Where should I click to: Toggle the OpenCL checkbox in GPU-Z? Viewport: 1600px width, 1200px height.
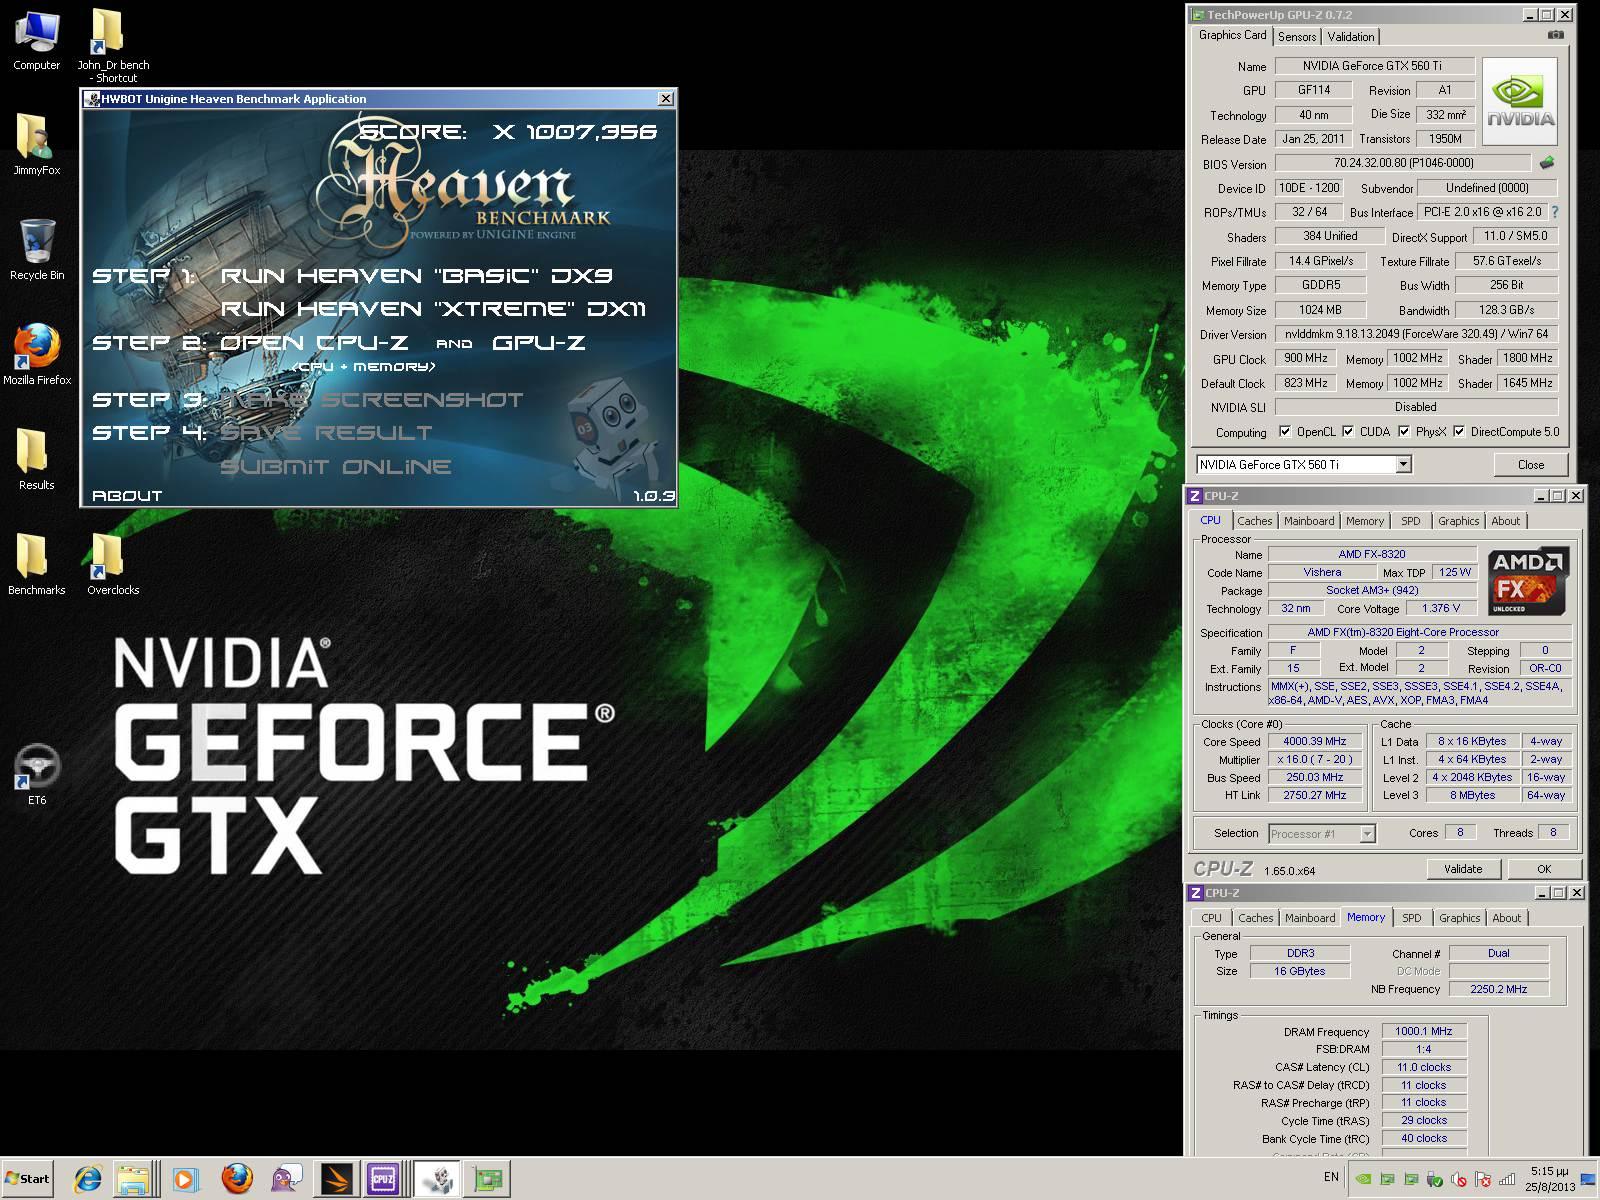coord(1285,432)
